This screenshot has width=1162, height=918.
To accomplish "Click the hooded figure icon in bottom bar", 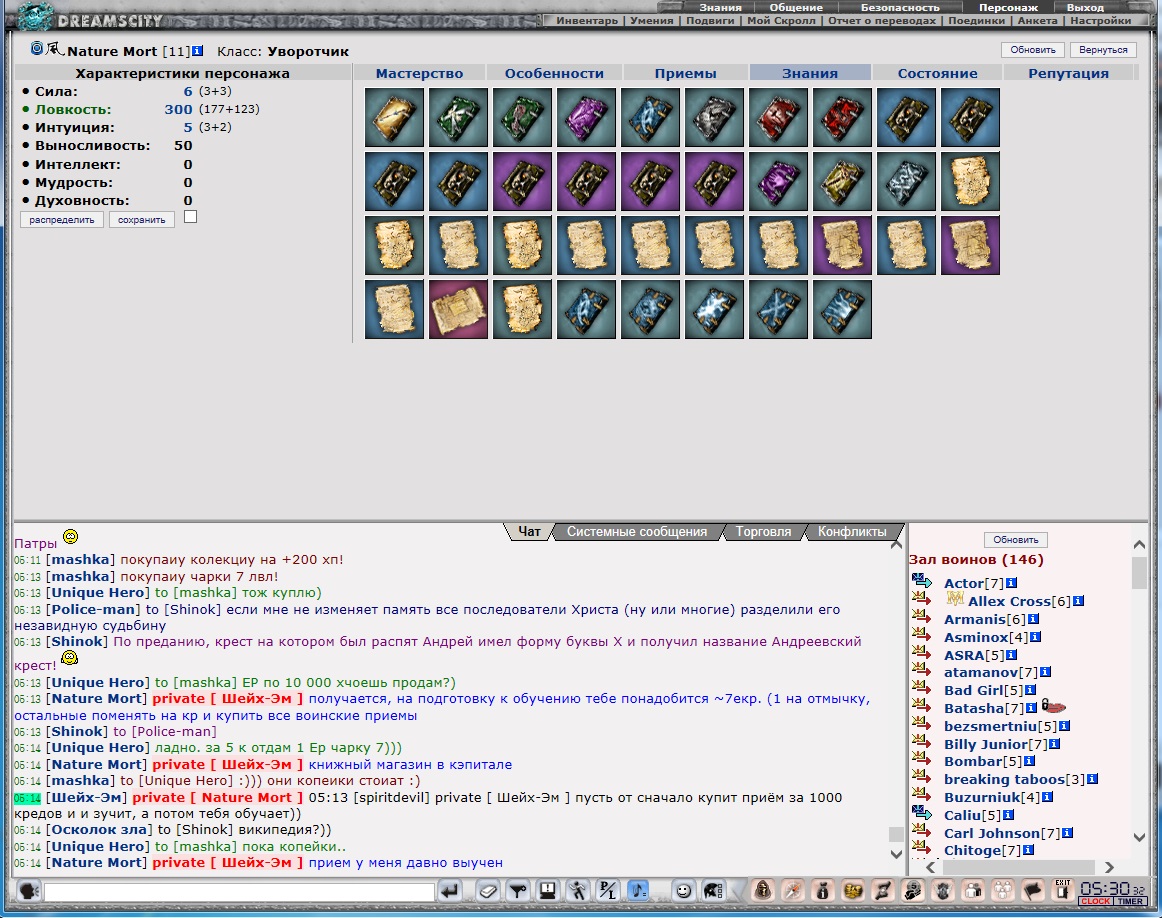I will click(763, 889).
